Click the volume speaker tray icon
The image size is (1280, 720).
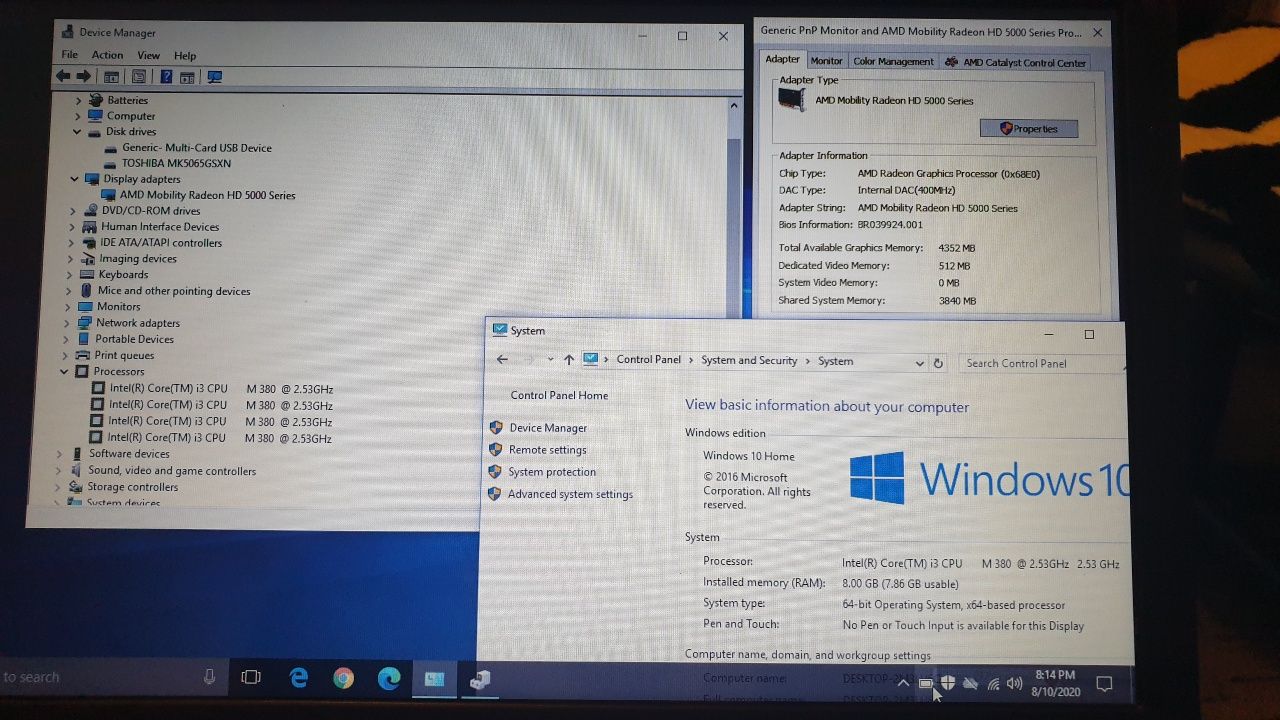(1015, 684)
